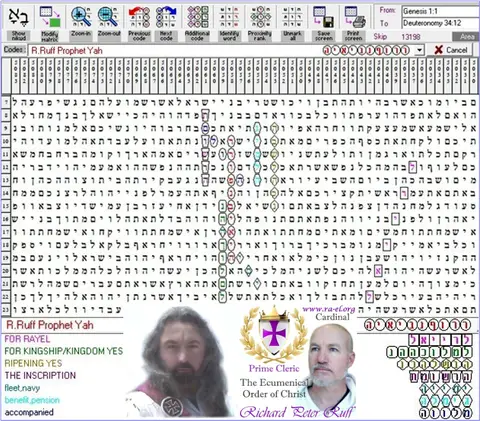Click the long-haired bearded man's photo
The height and width of the screenshot is (421, 480).
pos(182,362)
